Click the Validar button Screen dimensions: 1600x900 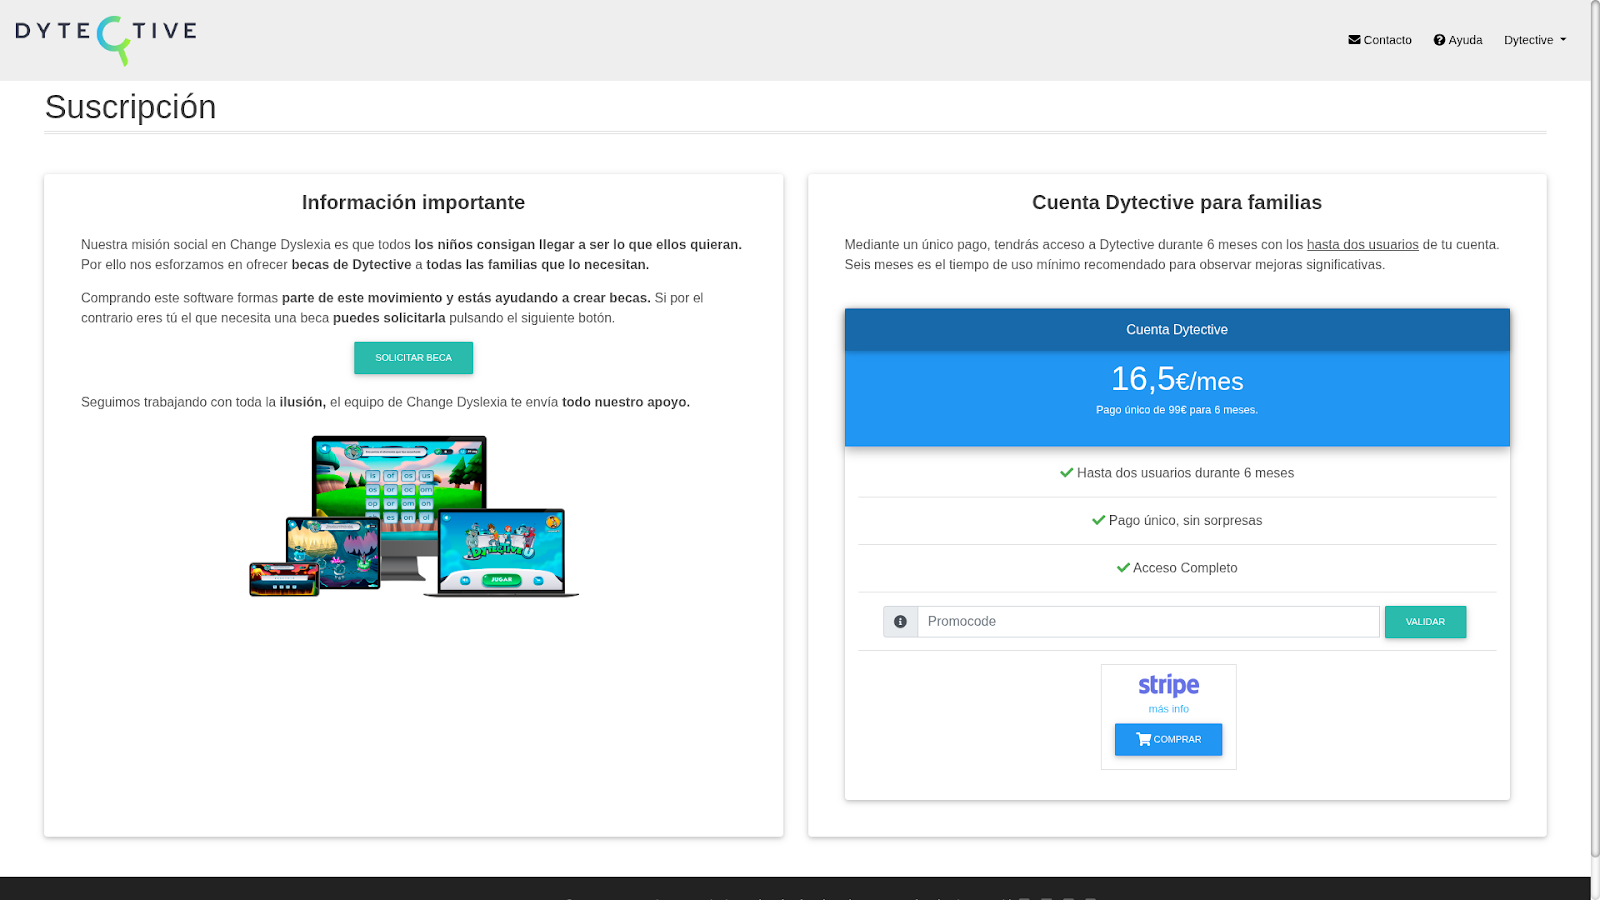[x=1425, y=622]
